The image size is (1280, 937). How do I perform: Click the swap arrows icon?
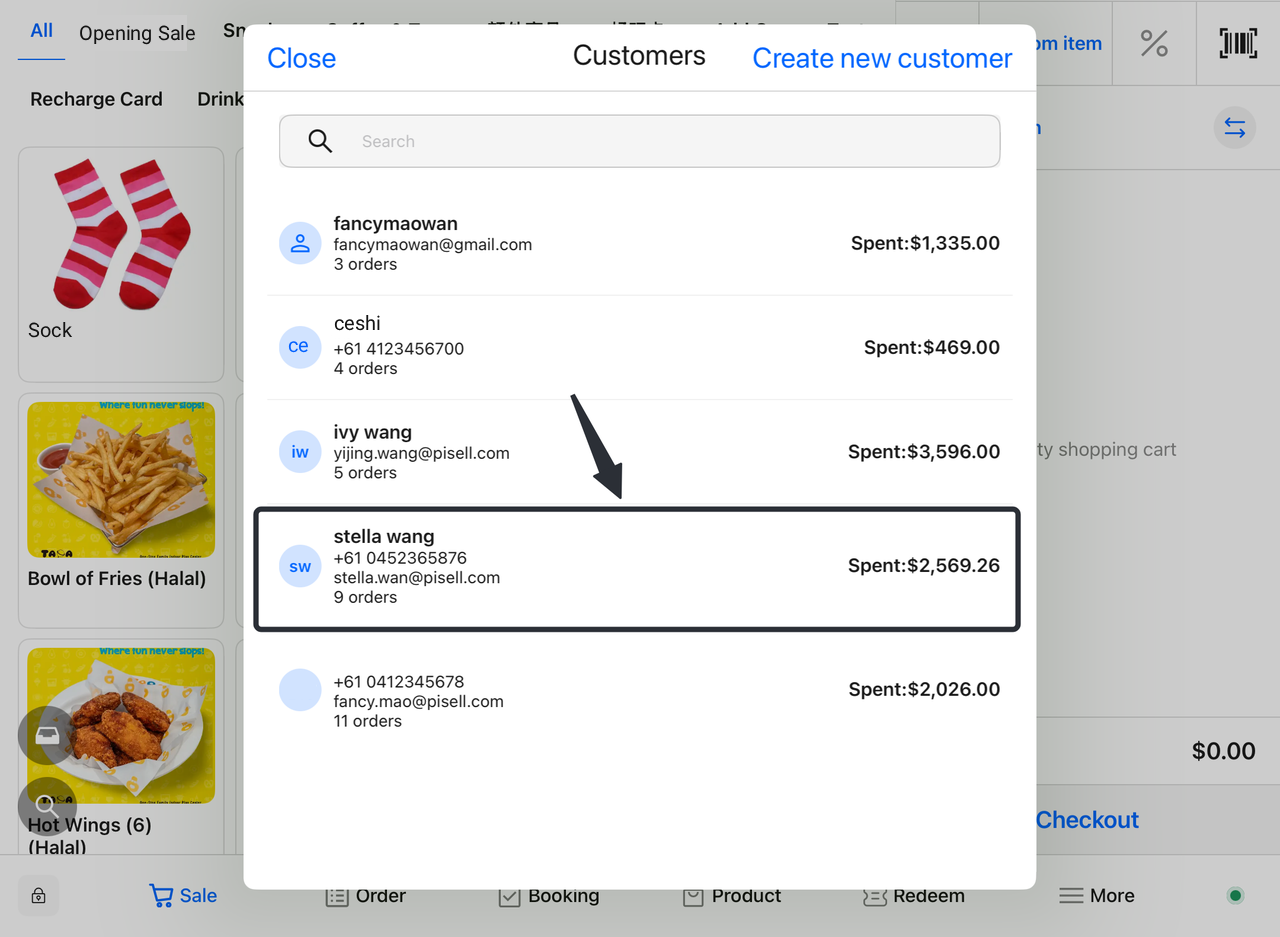(x=1235, y=129)
